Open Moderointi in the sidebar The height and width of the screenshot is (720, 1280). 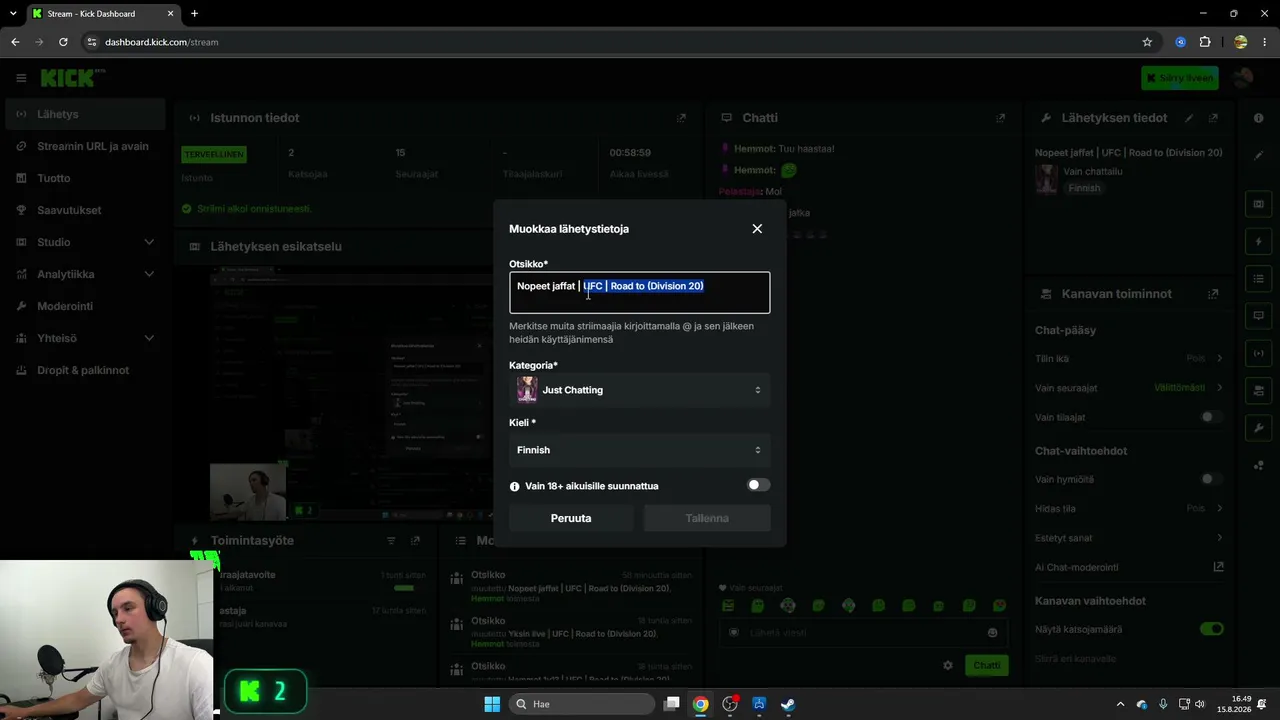pyautogui.click(x=85, y=306)
